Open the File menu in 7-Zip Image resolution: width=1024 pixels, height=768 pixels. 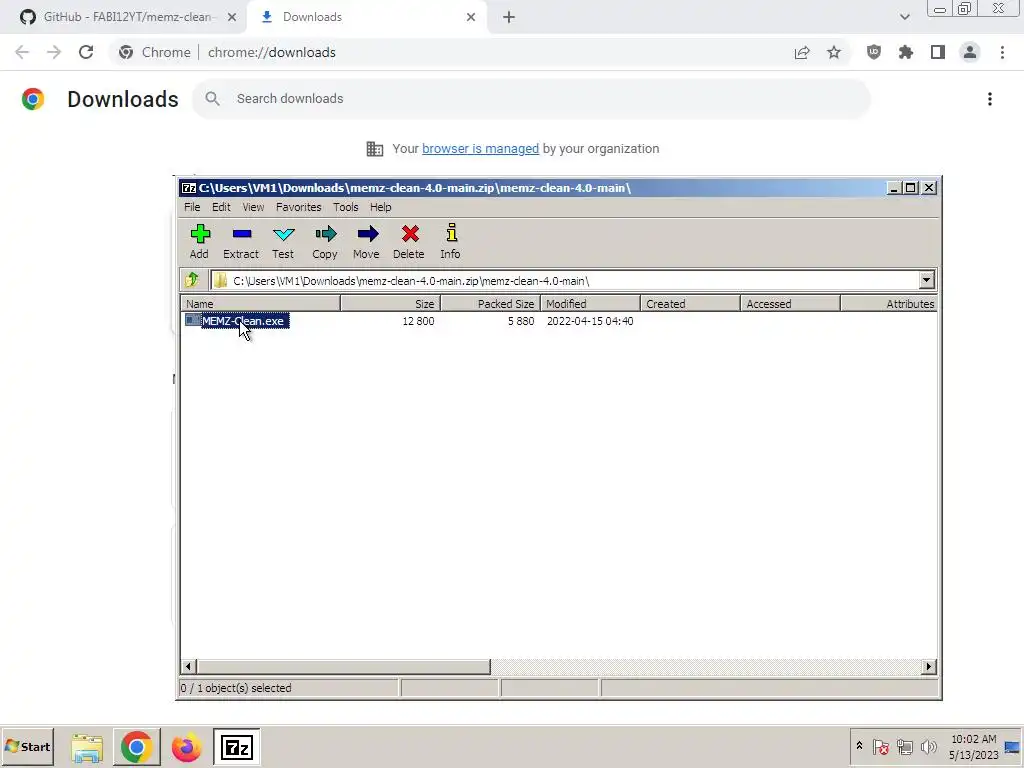[x=192, y=207]
